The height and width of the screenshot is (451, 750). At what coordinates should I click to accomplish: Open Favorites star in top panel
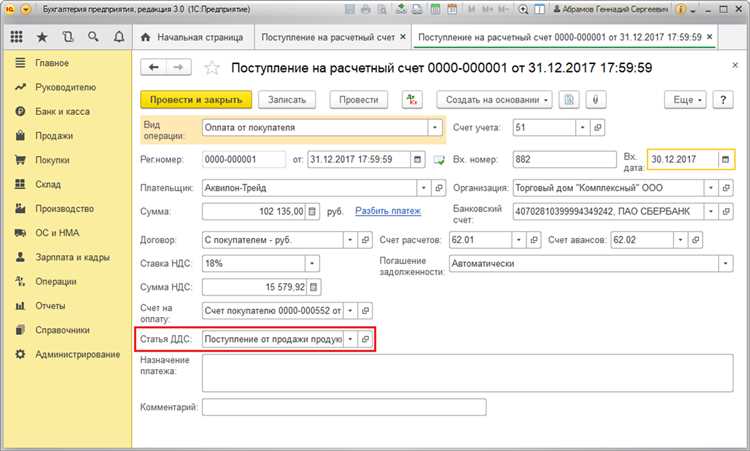pyautogui.click(x=43, y=37)
